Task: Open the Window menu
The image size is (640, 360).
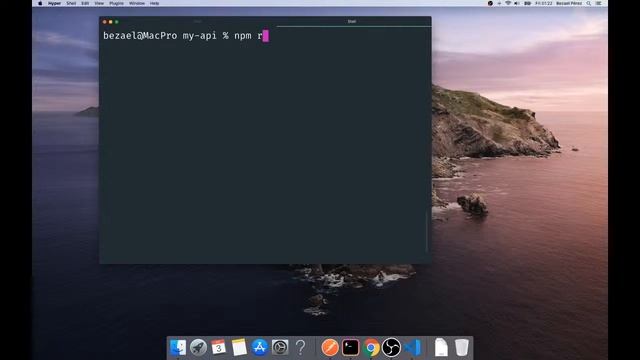Action: [137, 3]
